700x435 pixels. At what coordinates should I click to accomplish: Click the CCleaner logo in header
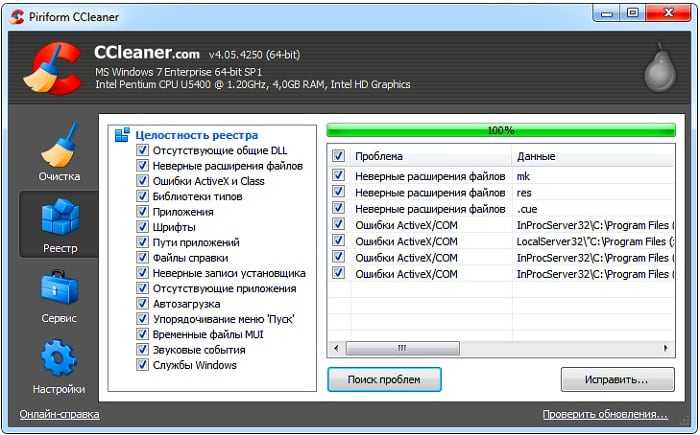pos(52,68)
